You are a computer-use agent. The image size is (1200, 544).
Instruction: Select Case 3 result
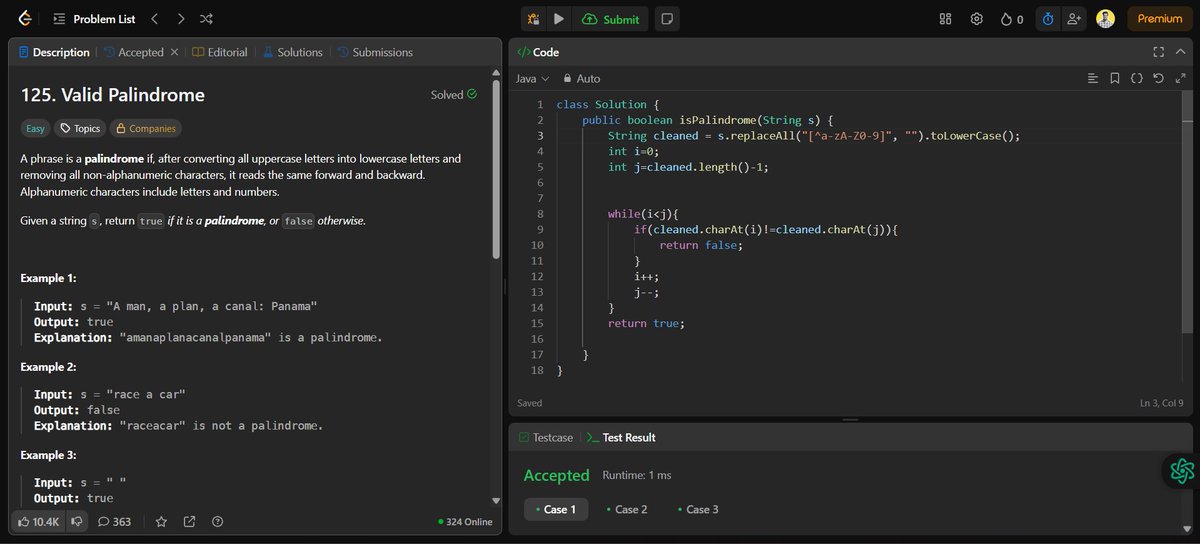698,509
